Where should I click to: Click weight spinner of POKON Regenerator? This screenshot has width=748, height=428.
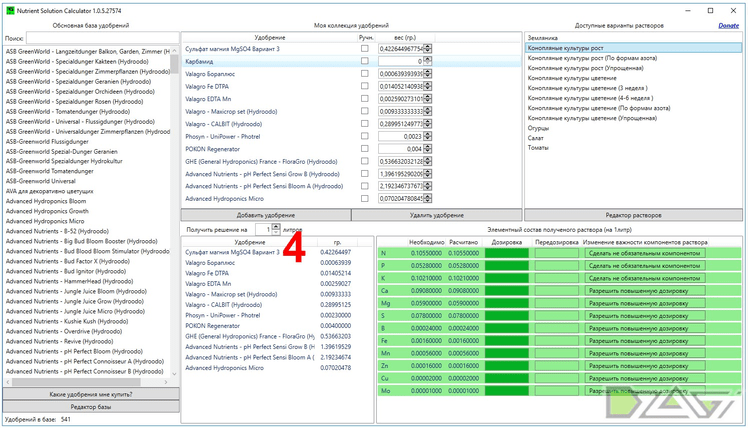coord(427,149)
